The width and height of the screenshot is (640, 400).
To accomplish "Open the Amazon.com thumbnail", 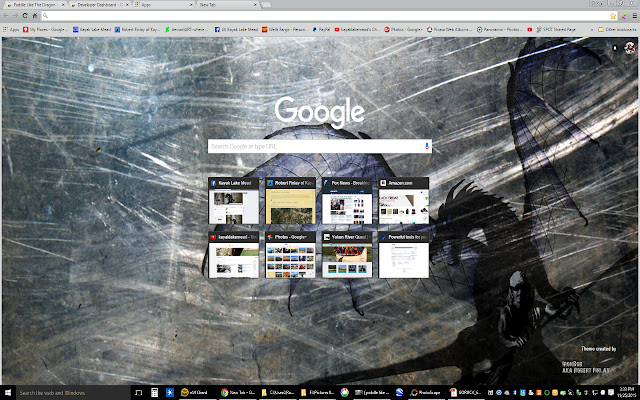I will coord(404,201).
